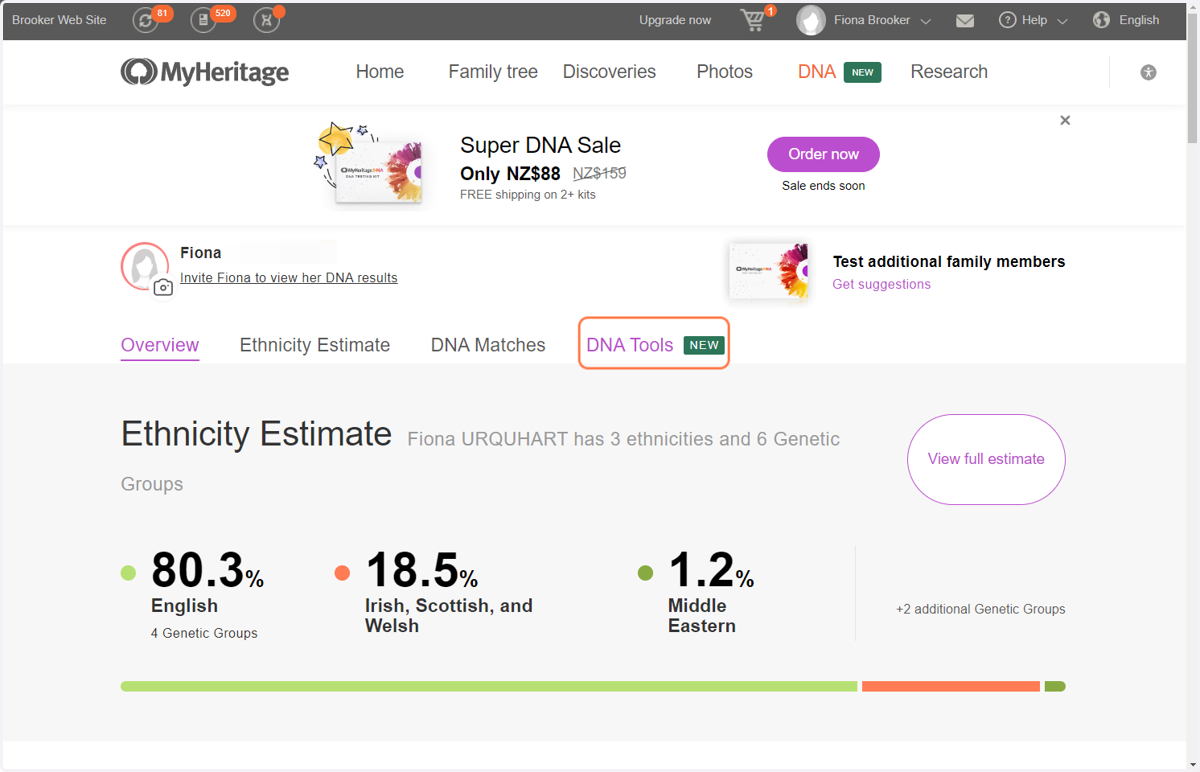Open the English language selector
The image size is (1200, 772).
point(1139,20)
